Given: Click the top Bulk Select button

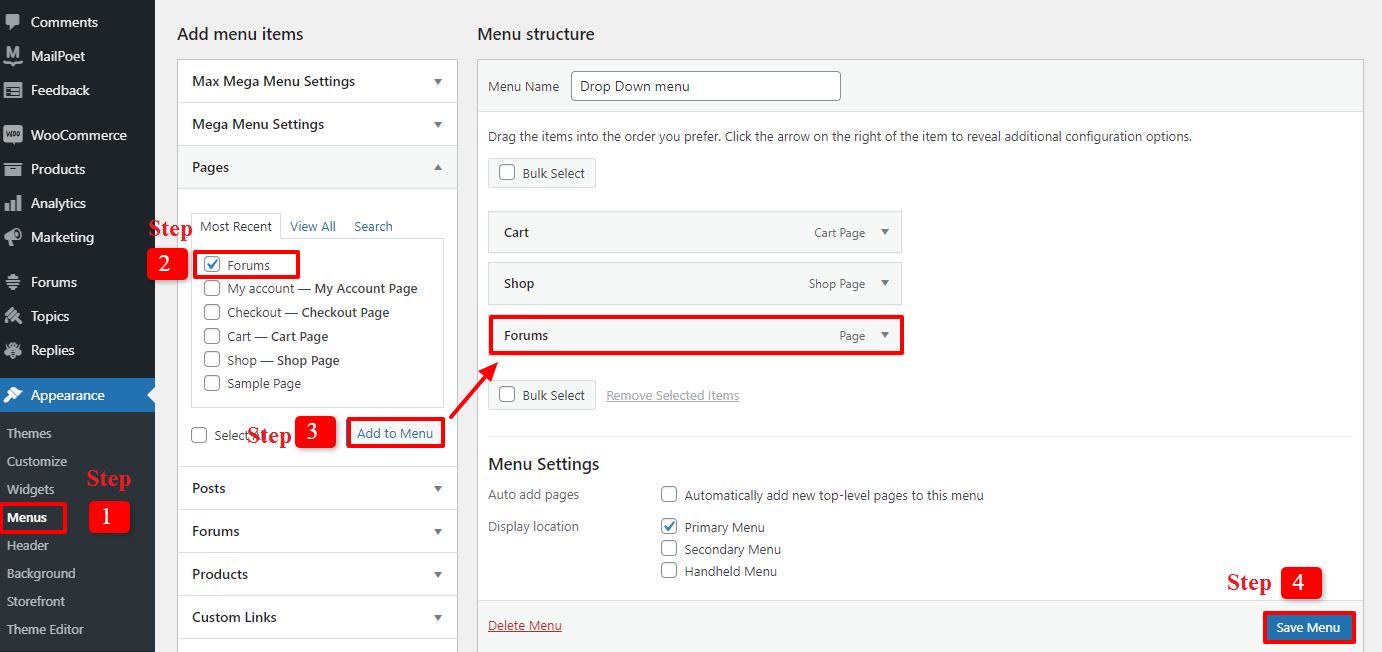Looking at the screenshot, I should 542,173.
